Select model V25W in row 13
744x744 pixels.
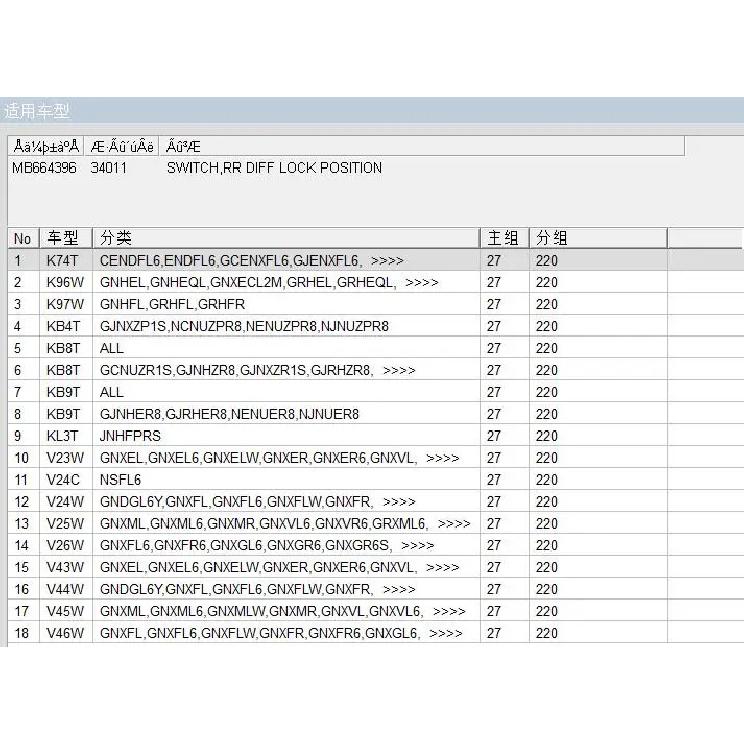pos(65,524)
